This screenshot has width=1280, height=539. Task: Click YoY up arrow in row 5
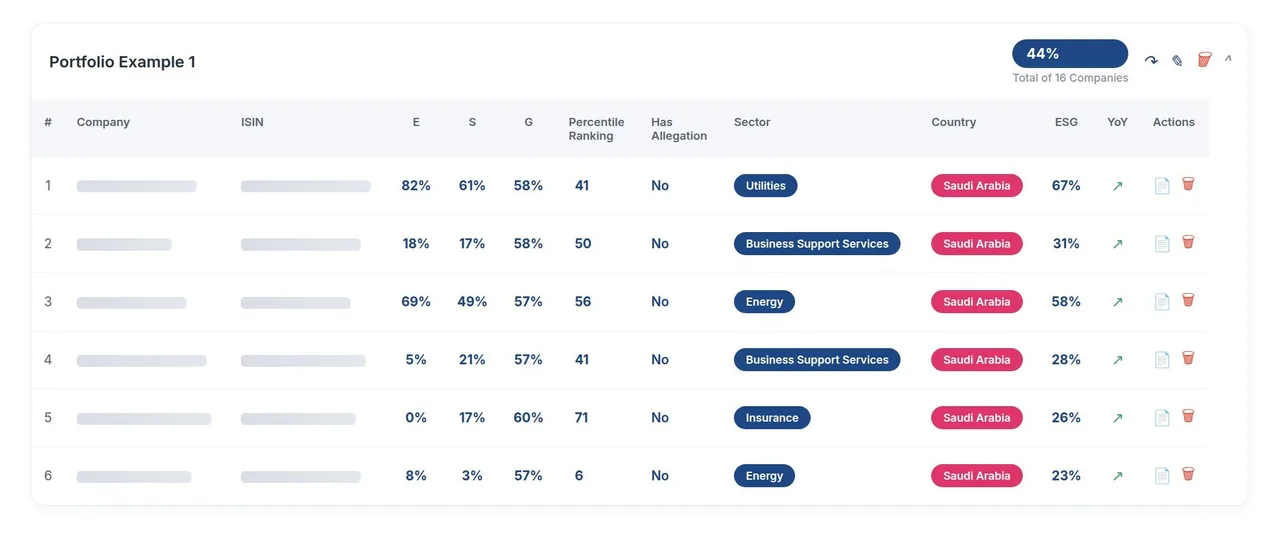[1118, 418]
